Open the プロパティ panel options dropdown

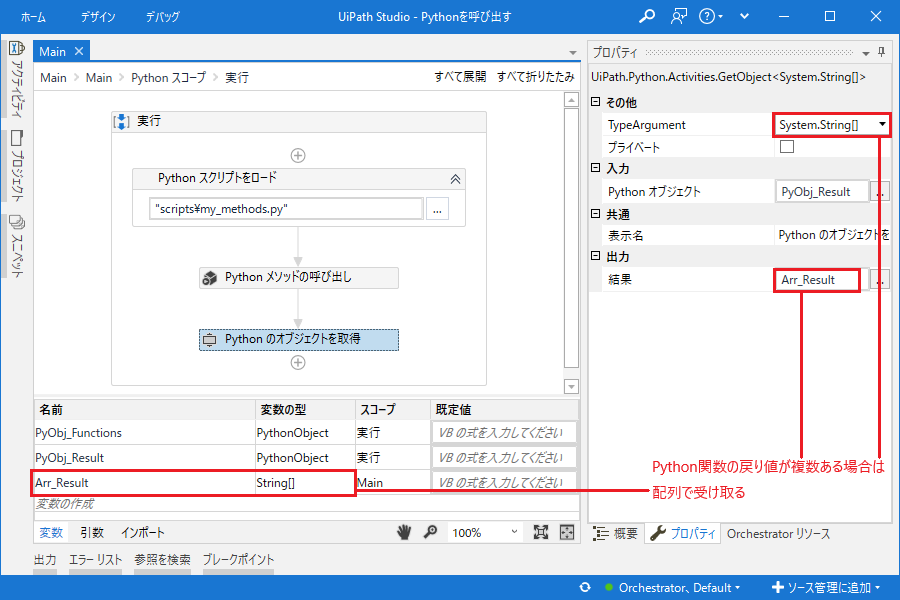(x=866, y=53)
